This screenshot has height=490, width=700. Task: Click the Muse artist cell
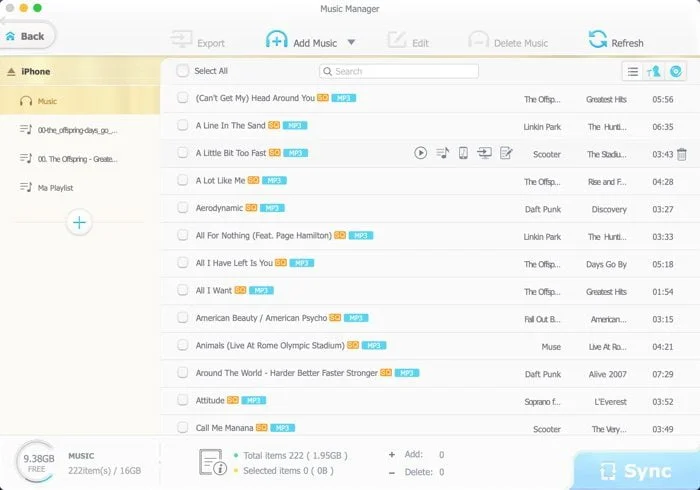click(x=551, y=347)
